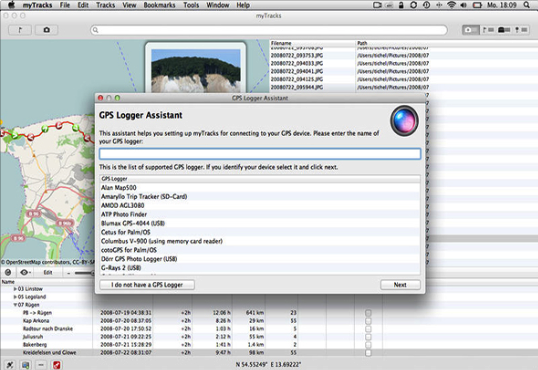Expand the 05 Legoland folder
538x370 pixels.
pos(15,297)
